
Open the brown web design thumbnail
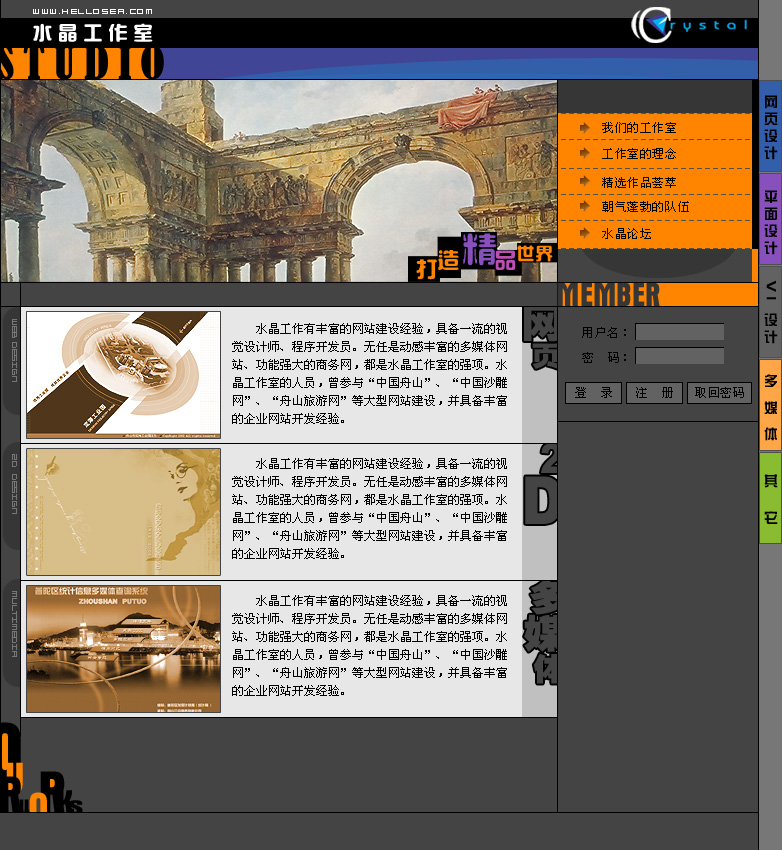coord(124,375)
